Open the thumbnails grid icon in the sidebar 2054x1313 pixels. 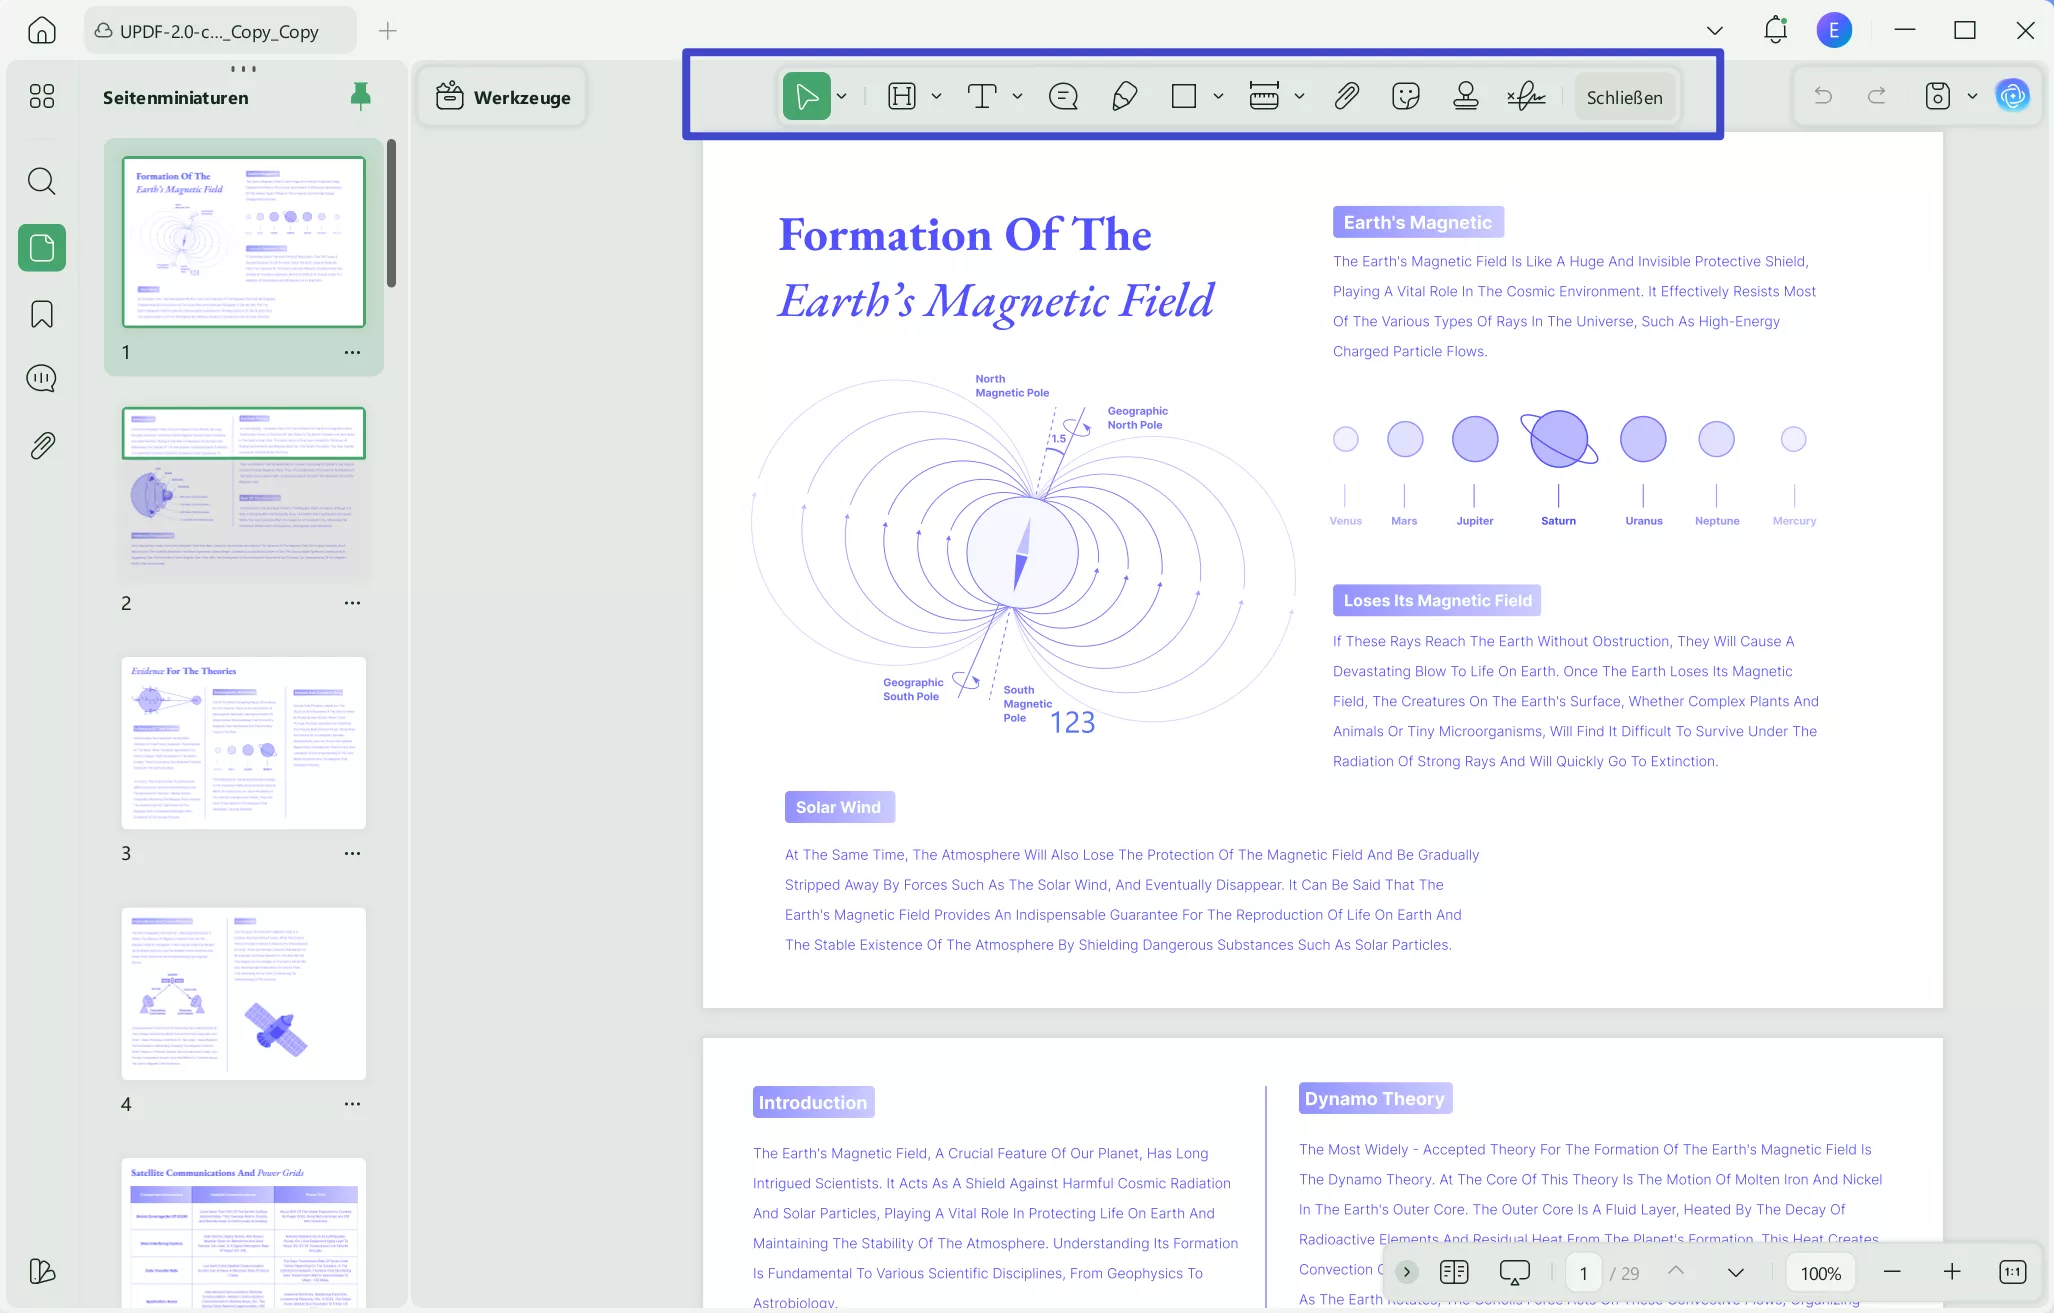[x=41, y=96]
